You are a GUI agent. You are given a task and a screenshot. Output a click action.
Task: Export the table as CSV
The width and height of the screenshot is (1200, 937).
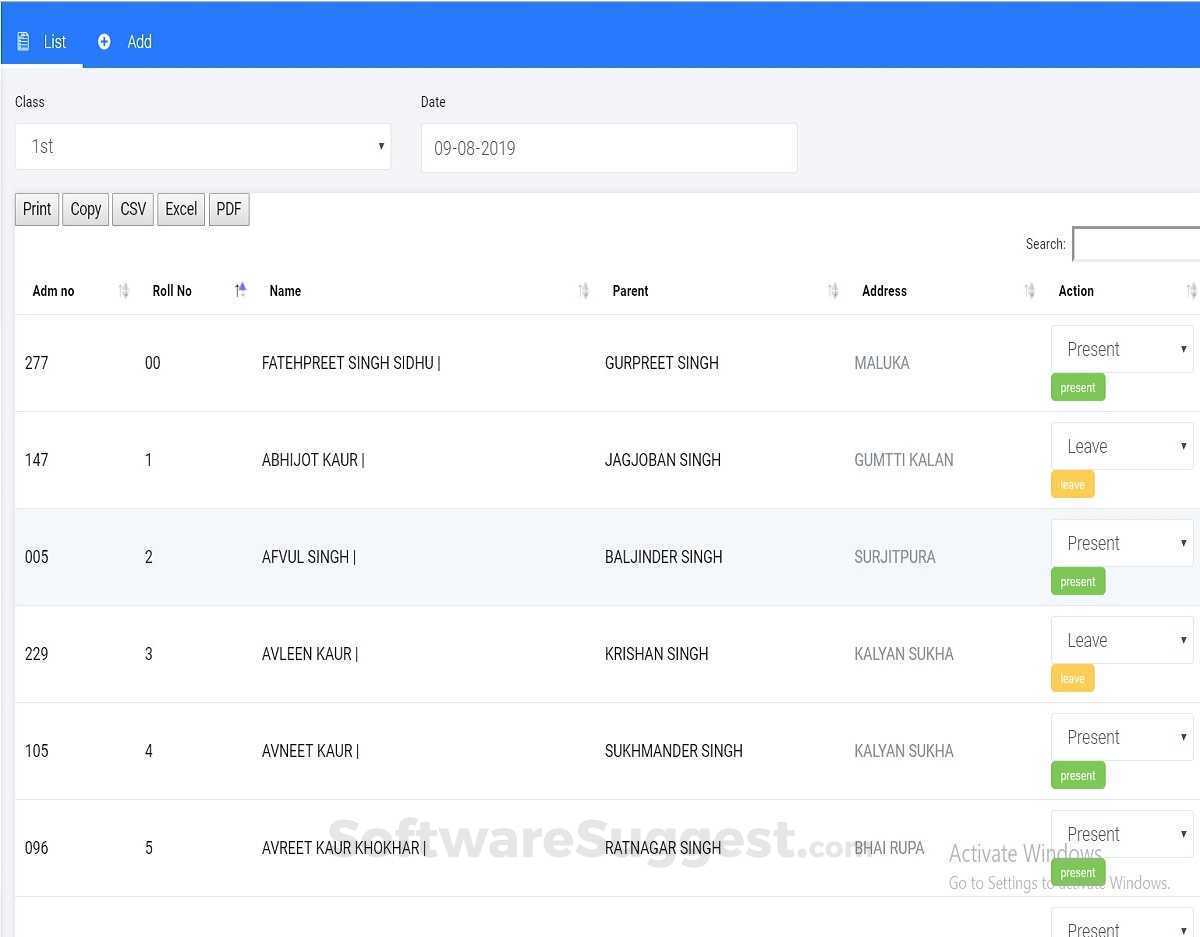click(x=133, y=209)
